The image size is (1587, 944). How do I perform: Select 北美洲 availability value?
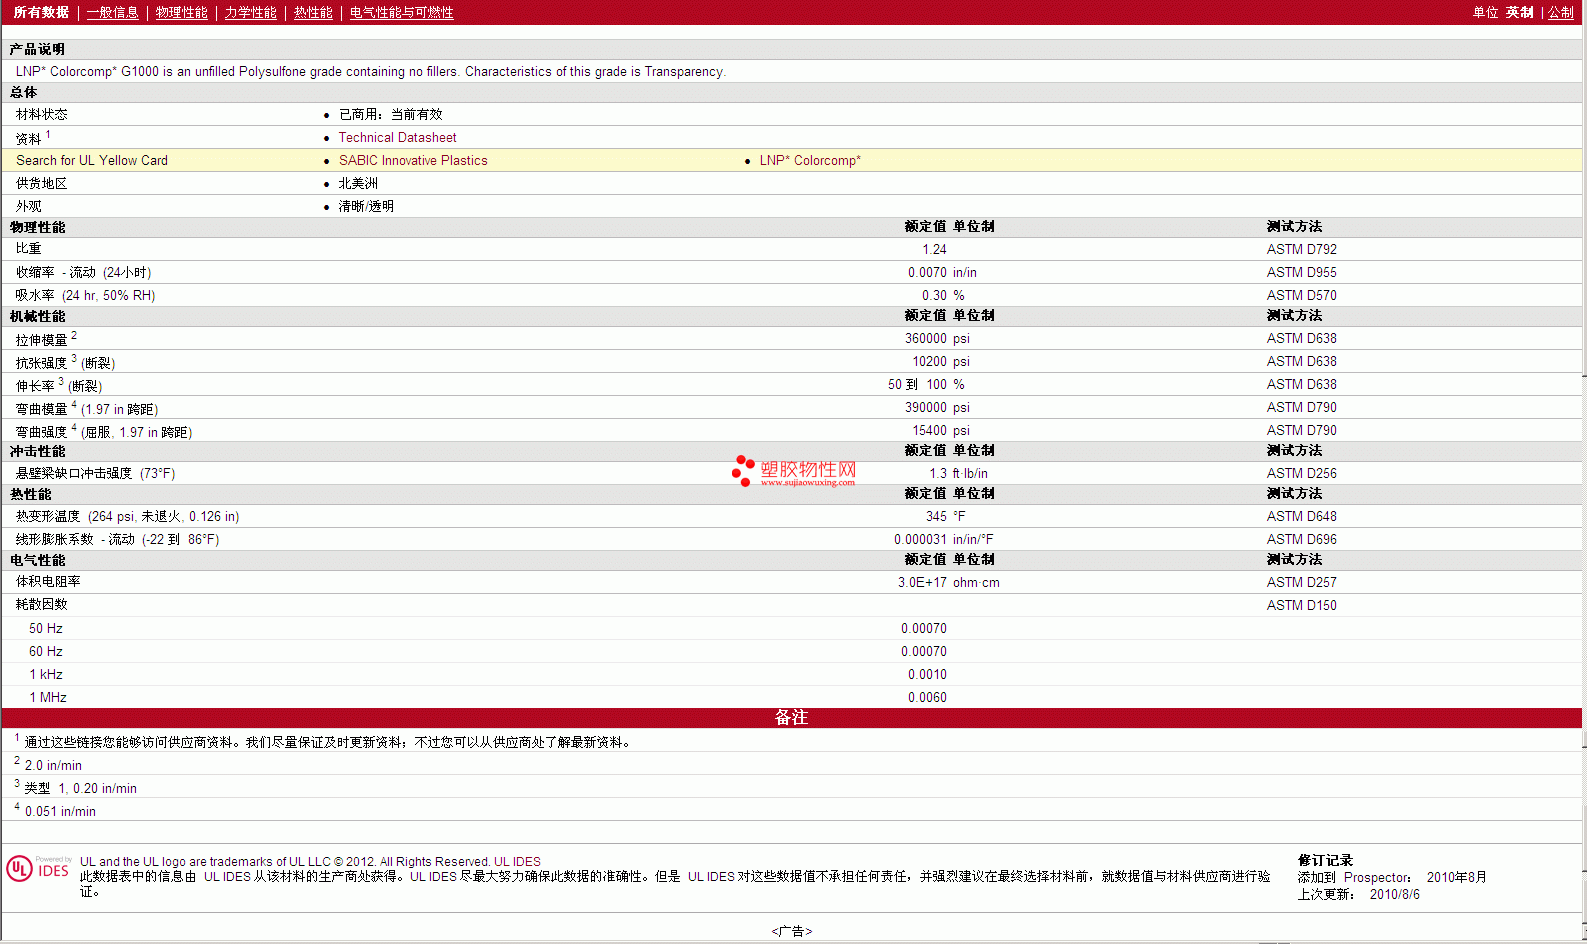coord(358,183)
